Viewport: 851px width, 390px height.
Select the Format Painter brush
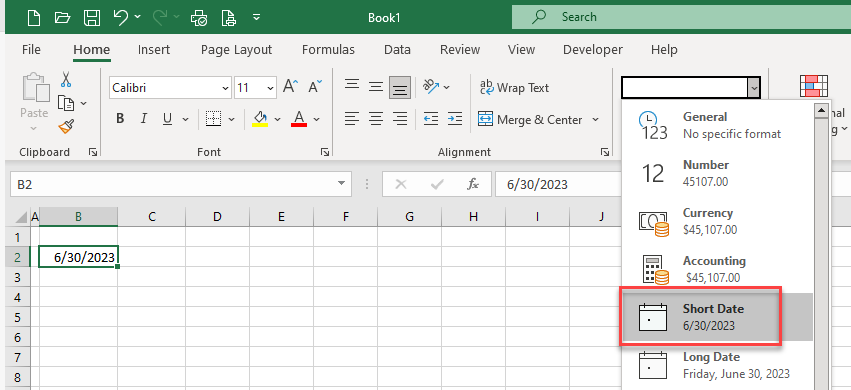click(66, 126)
